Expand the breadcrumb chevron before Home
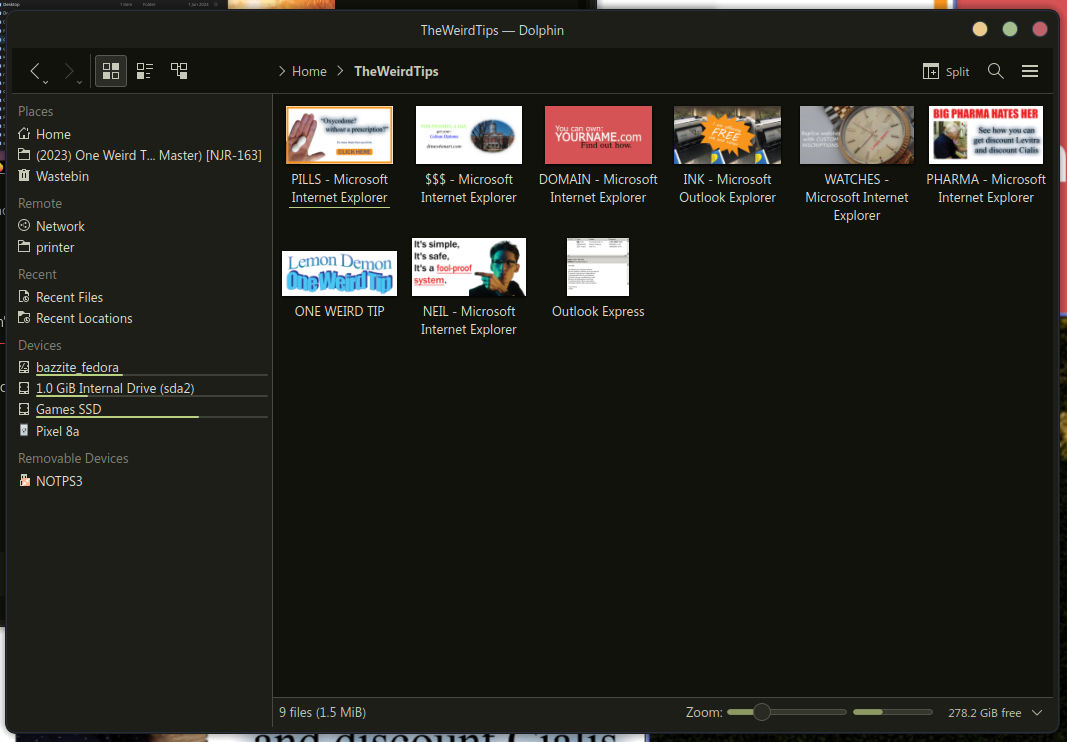Screen dimensions: 1067x742 pyautogui.click(x=282, y=71)
